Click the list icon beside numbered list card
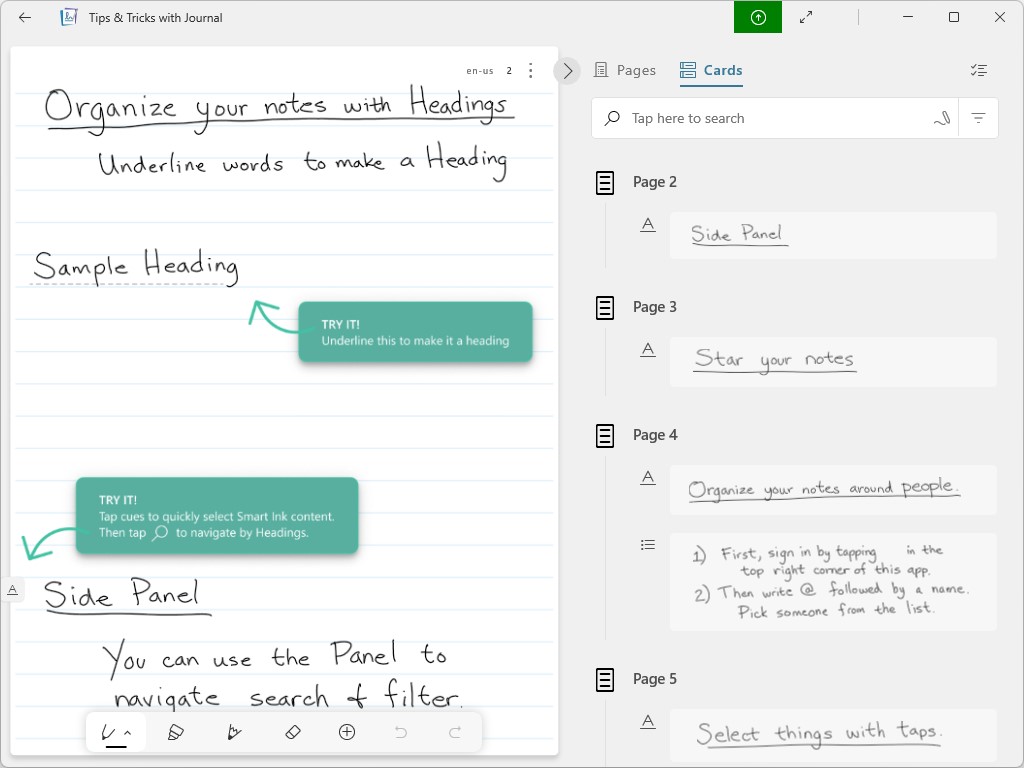Screen dimensions: 1024x768 point(647,545)
